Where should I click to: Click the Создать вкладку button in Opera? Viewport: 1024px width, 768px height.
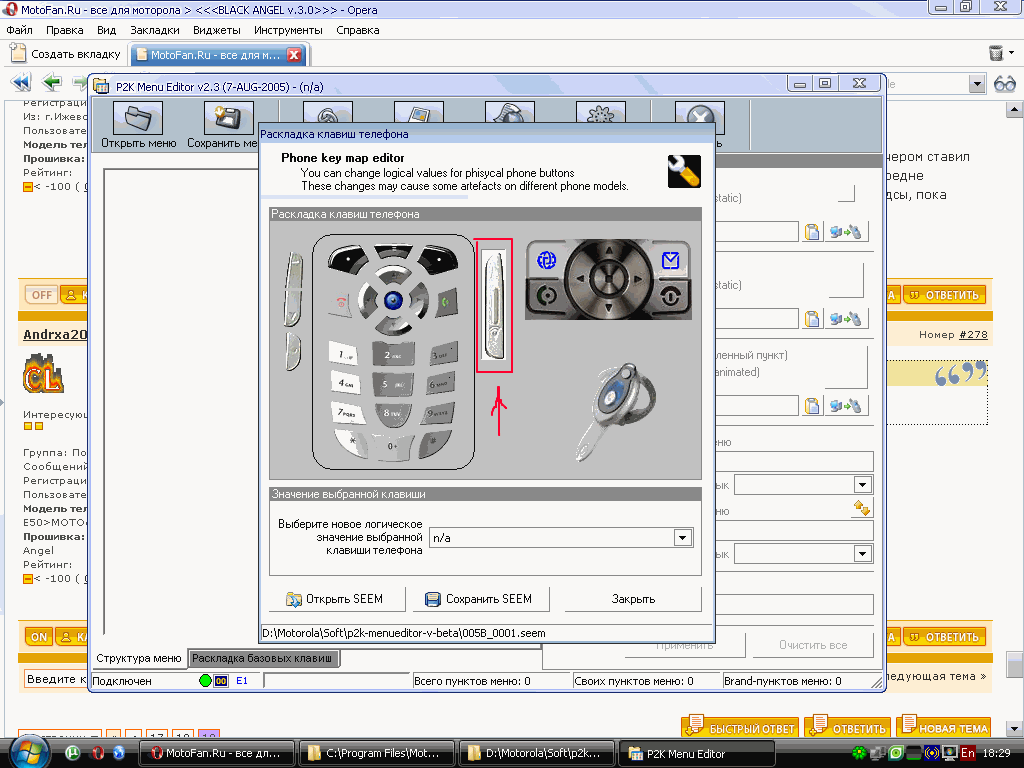coord(66,54)
